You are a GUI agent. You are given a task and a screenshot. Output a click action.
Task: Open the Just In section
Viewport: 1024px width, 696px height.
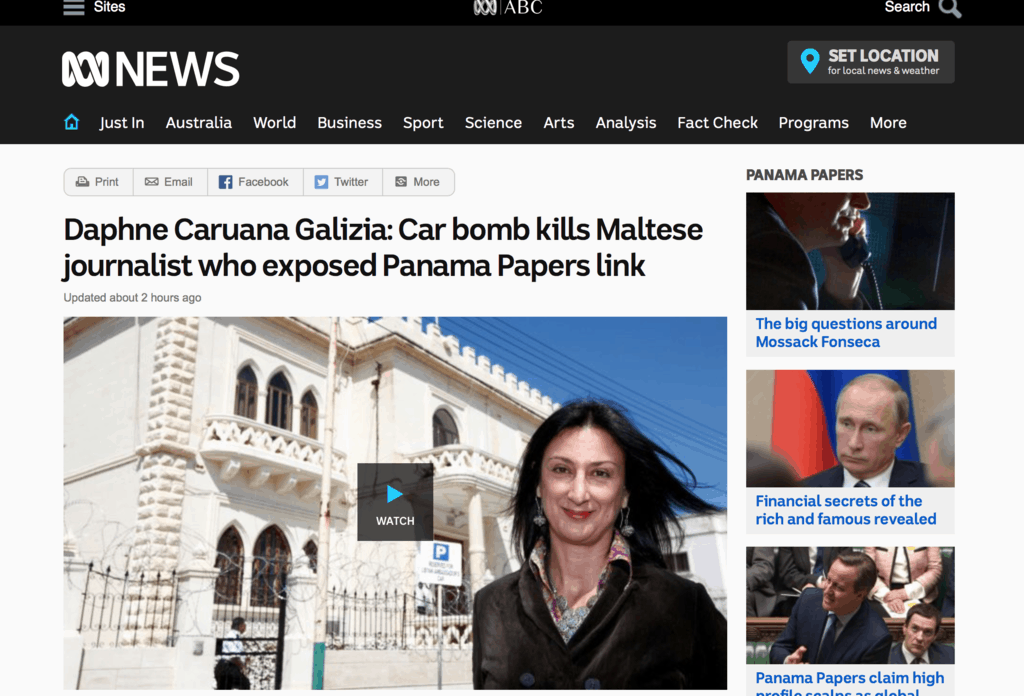122,123
